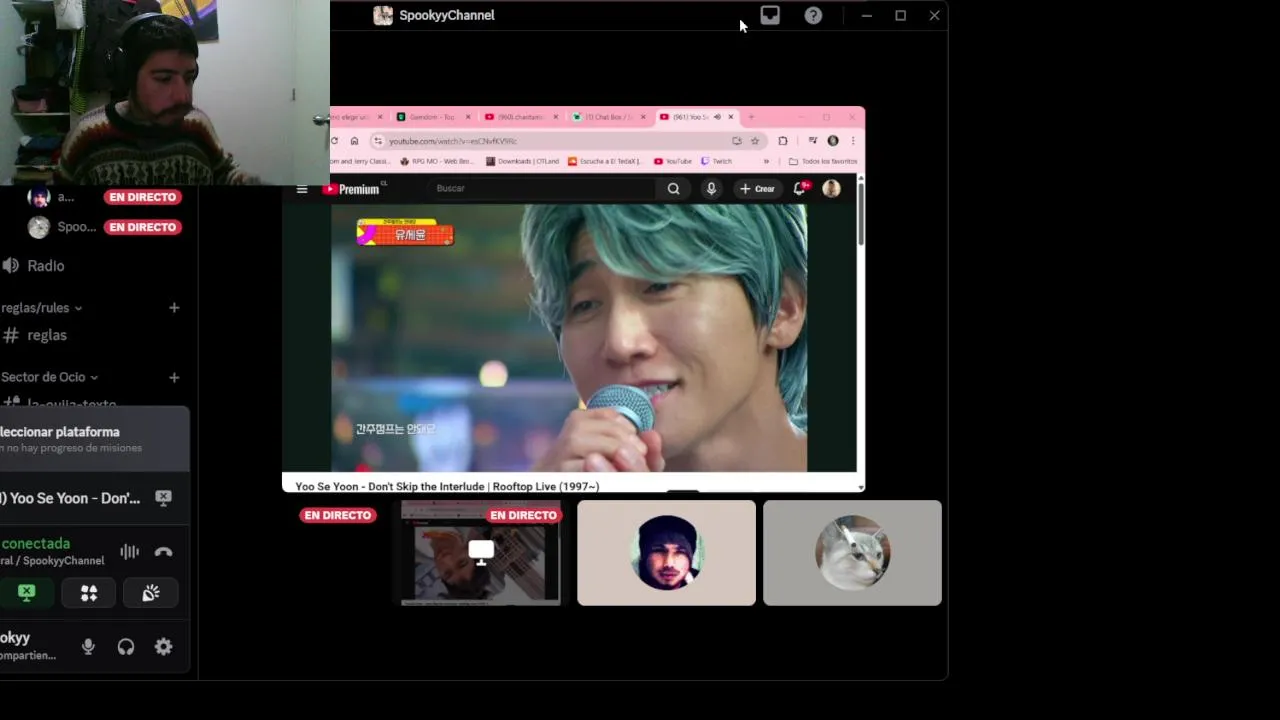Screen dimensions: 1280x720
Task: Close the Chat Box browser tab
Action: [643, 117]
